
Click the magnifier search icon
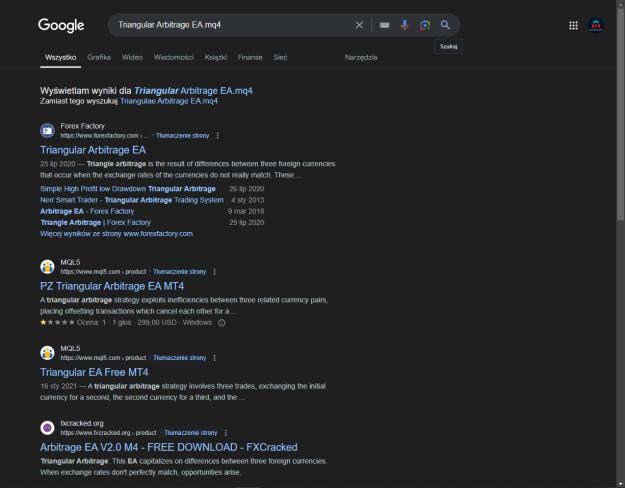coord(445,25)
